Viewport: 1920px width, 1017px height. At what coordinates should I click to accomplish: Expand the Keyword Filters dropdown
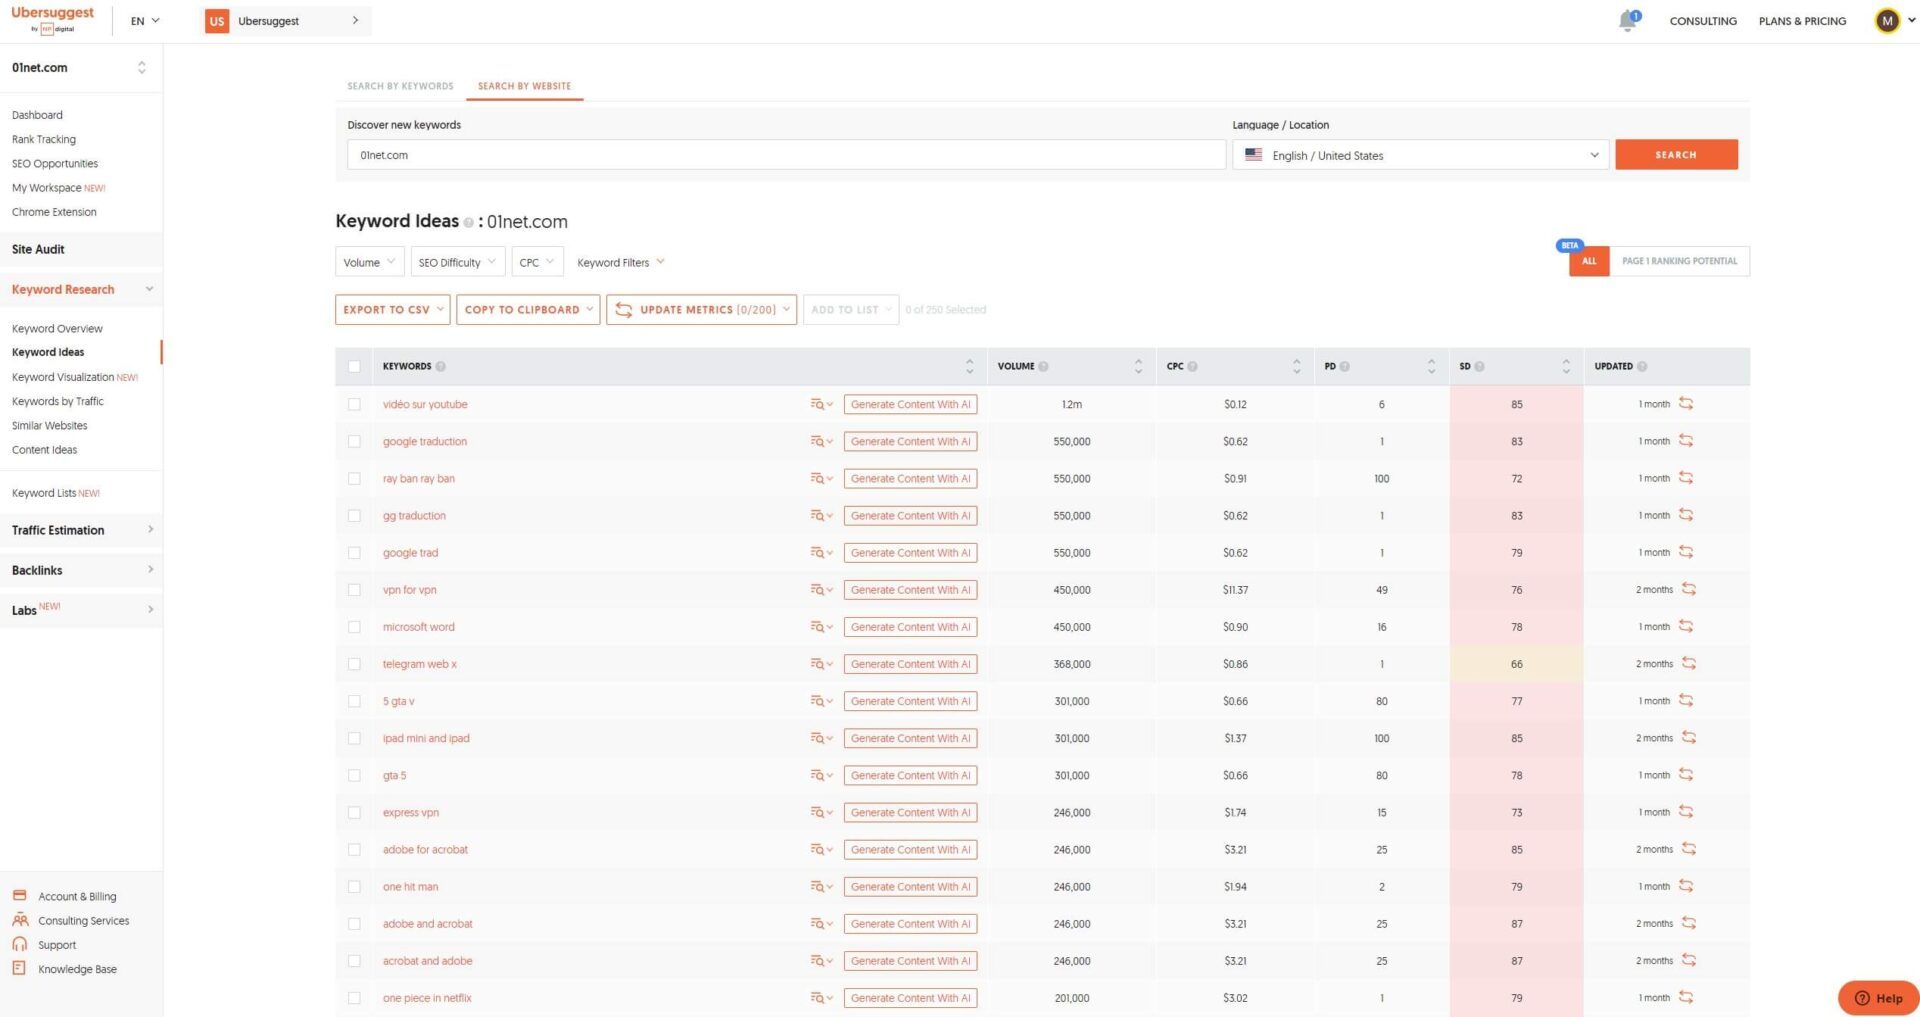pyautogui.click(x=621, y=262)
